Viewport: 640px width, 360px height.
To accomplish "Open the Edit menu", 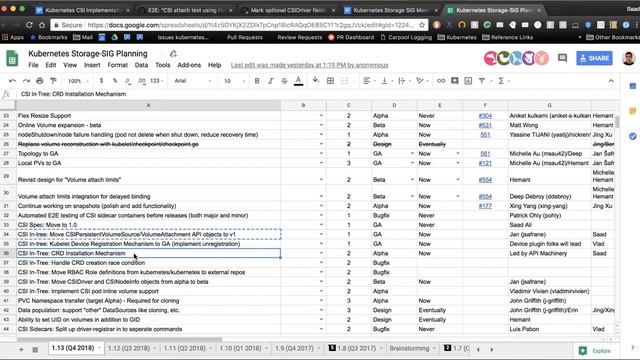I will (x=51, y=65).
